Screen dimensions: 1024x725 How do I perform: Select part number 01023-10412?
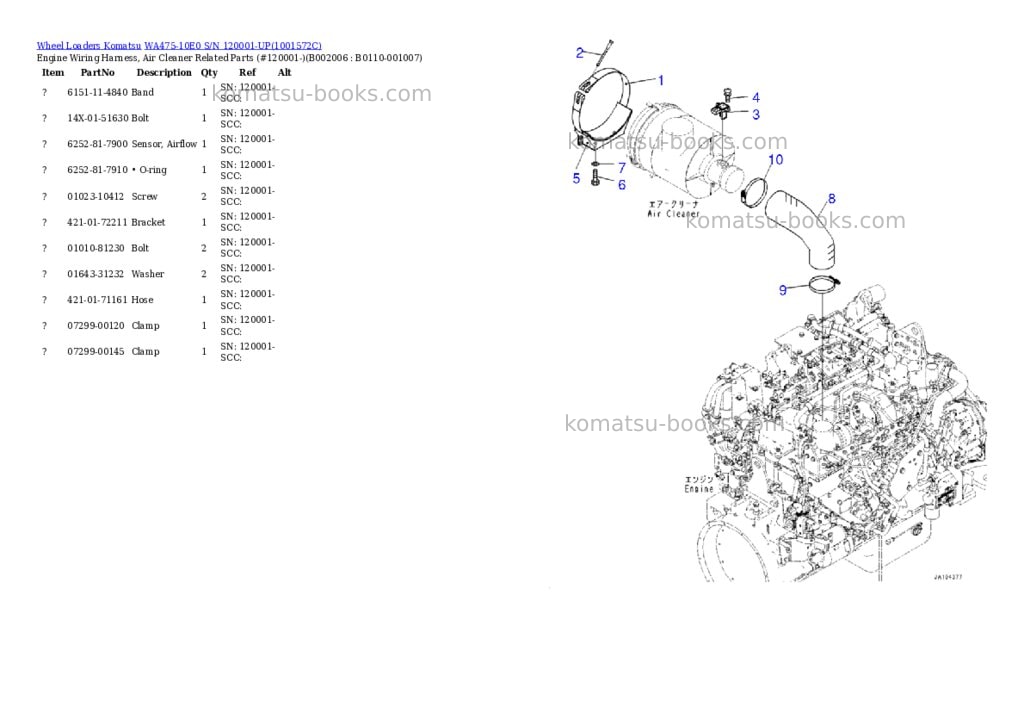[x=95, y=196]
